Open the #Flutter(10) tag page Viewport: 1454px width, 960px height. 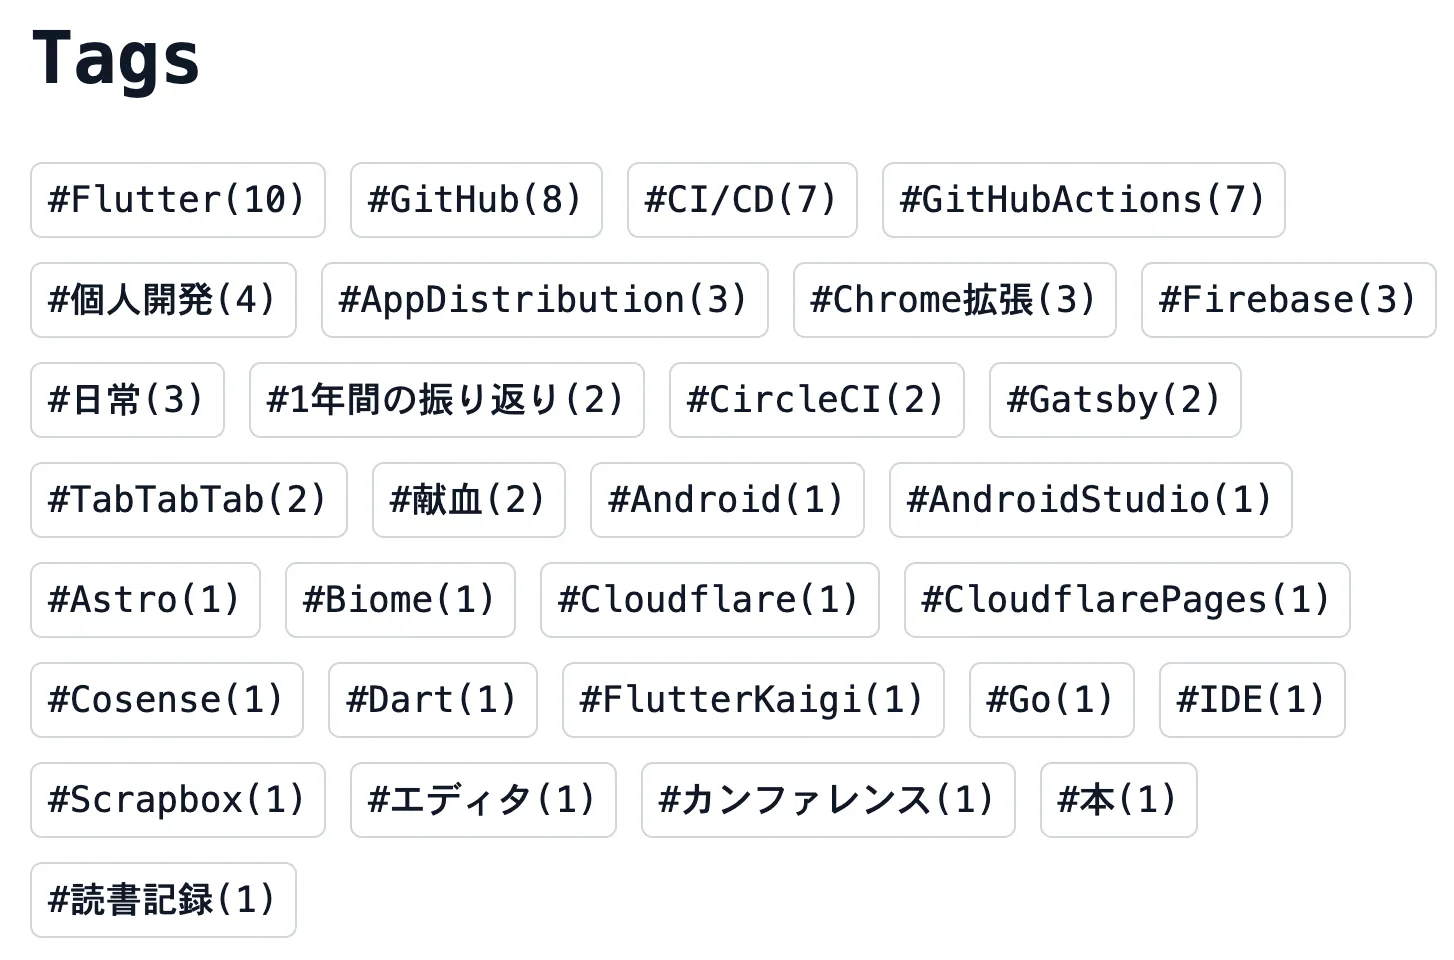[x=177, y=200]
